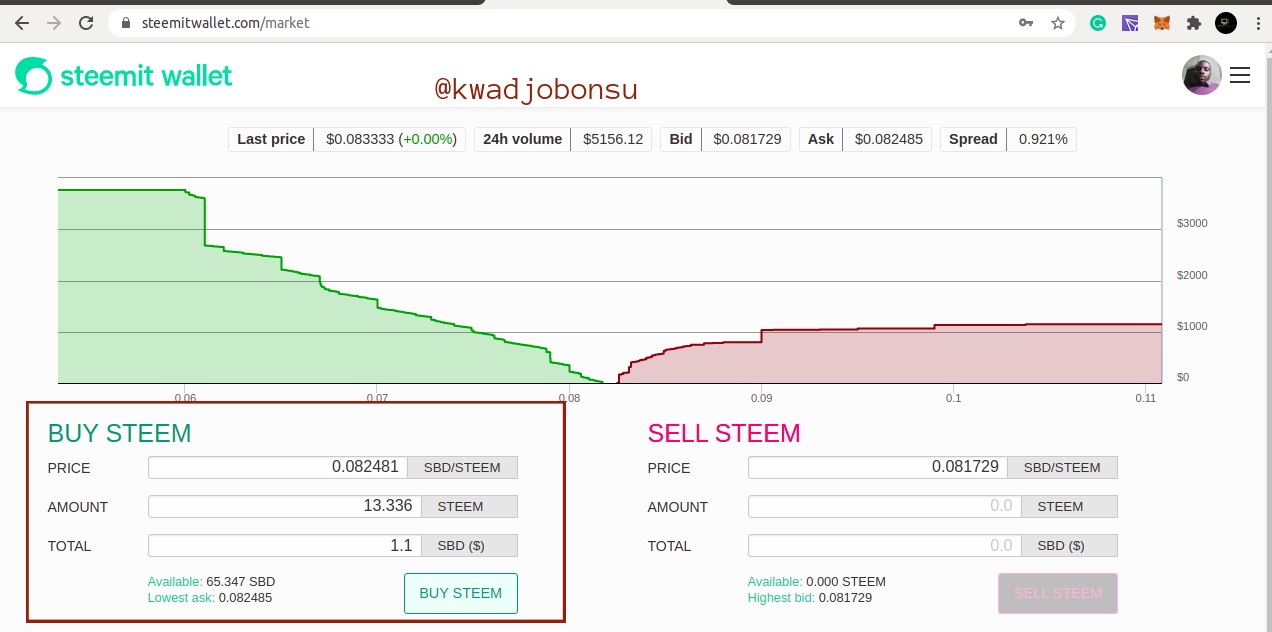Screen dimensions: 1272x632
Task: Click highest bid 0.081729 value
Action: 845,598
